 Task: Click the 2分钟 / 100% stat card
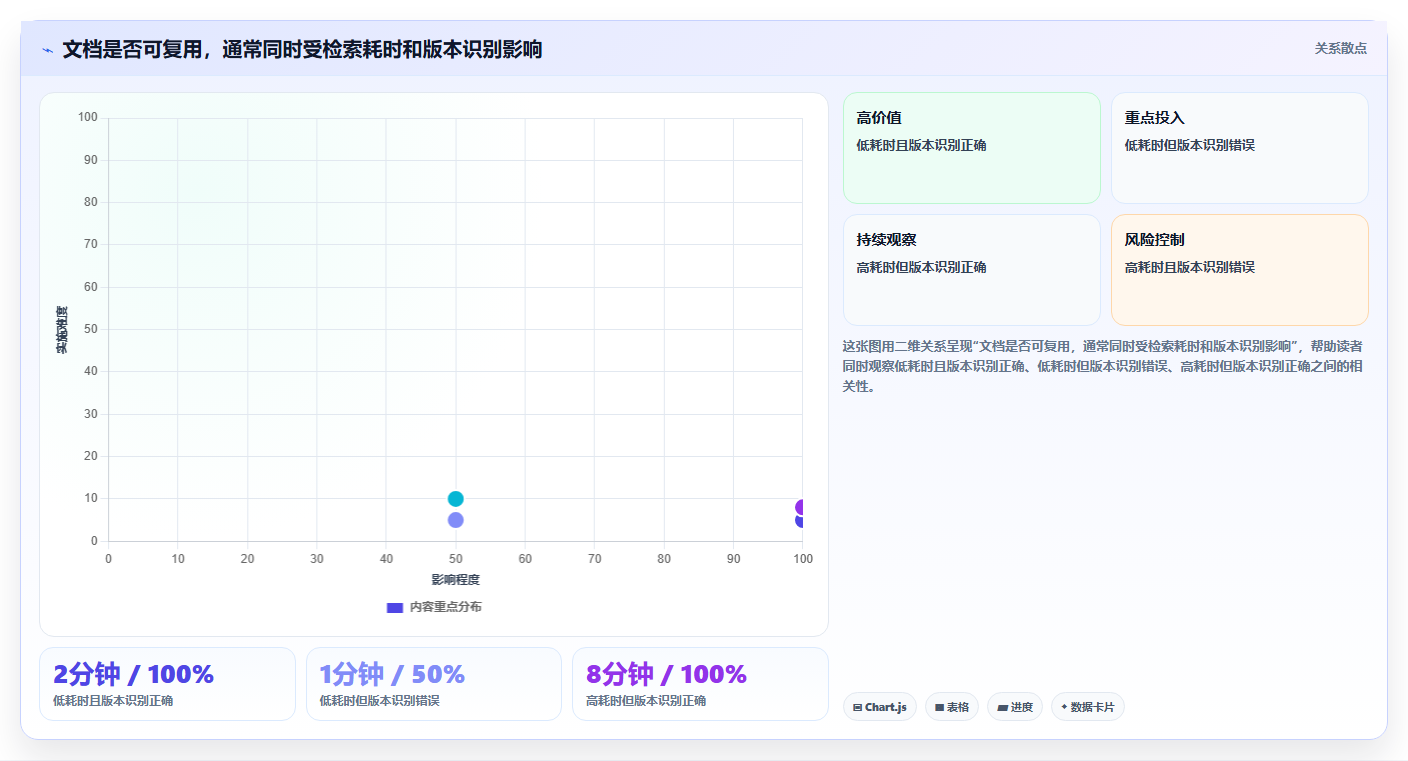167,684
